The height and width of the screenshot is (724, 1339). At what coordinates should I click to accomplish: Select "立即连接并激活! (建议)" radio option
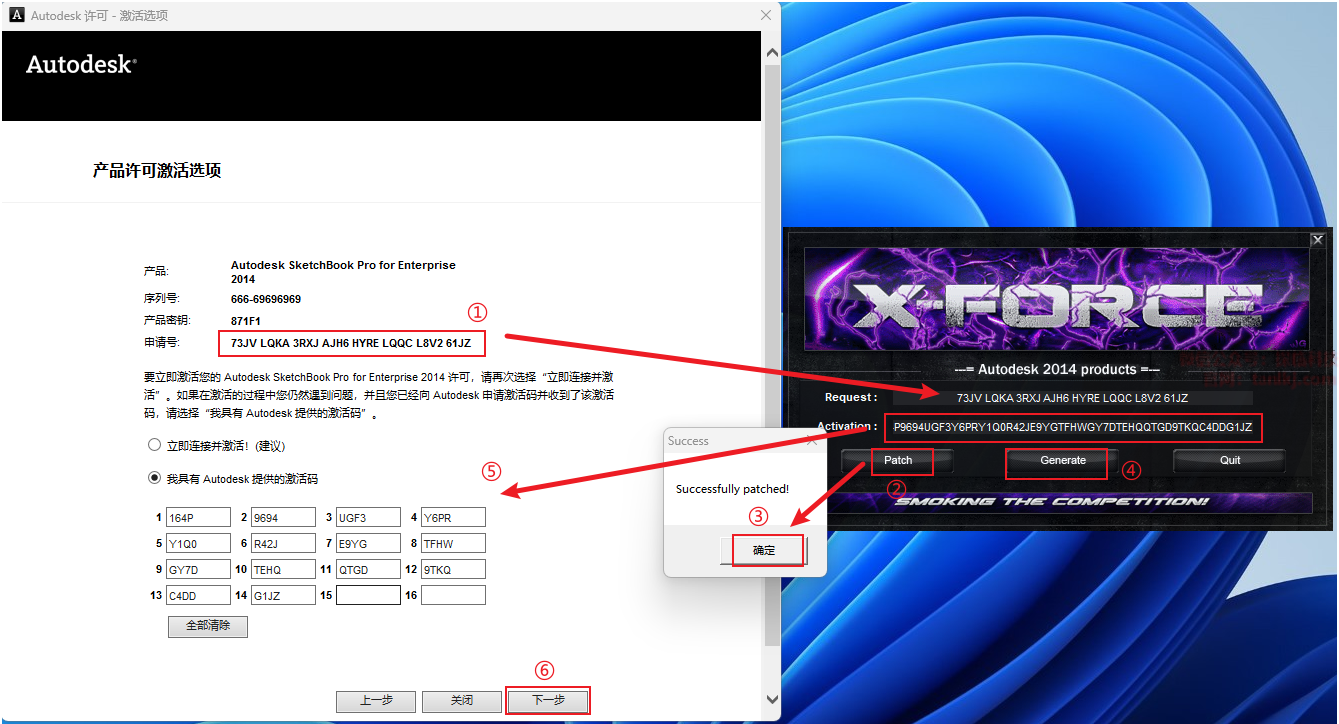(x=154, y=445)
